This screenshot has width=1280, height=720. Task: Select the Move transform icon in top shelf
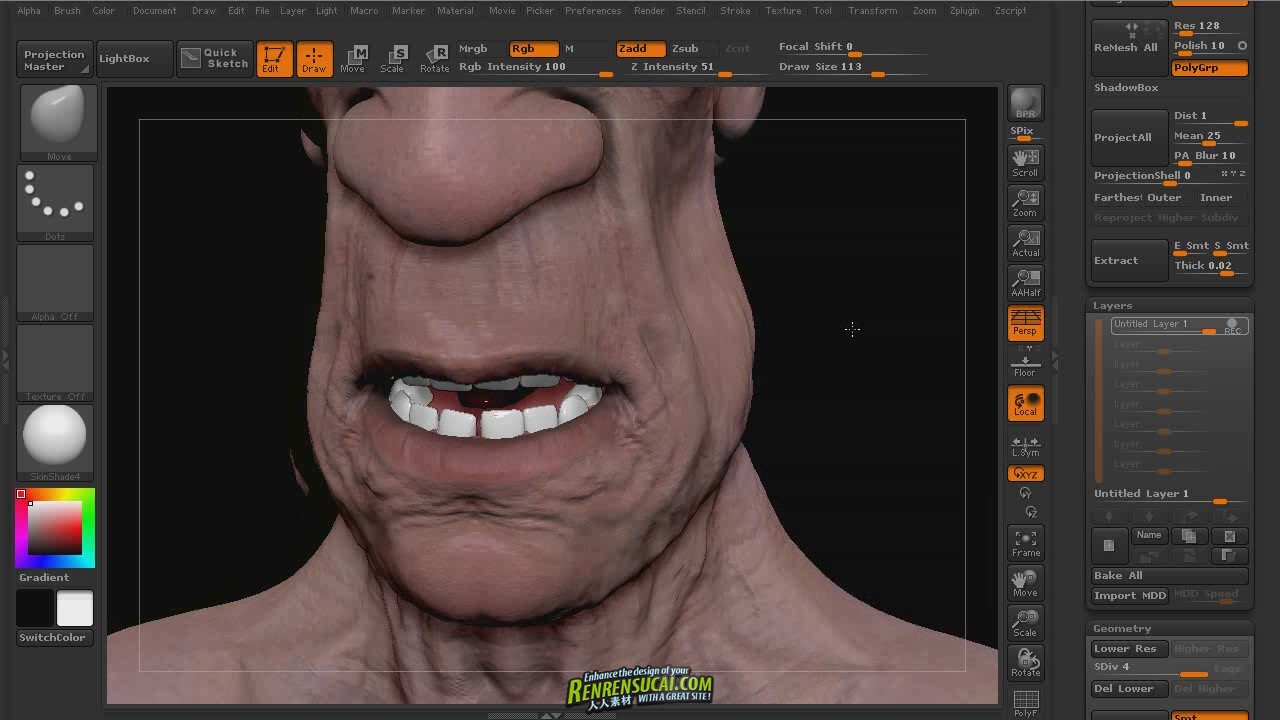[353, 59]
